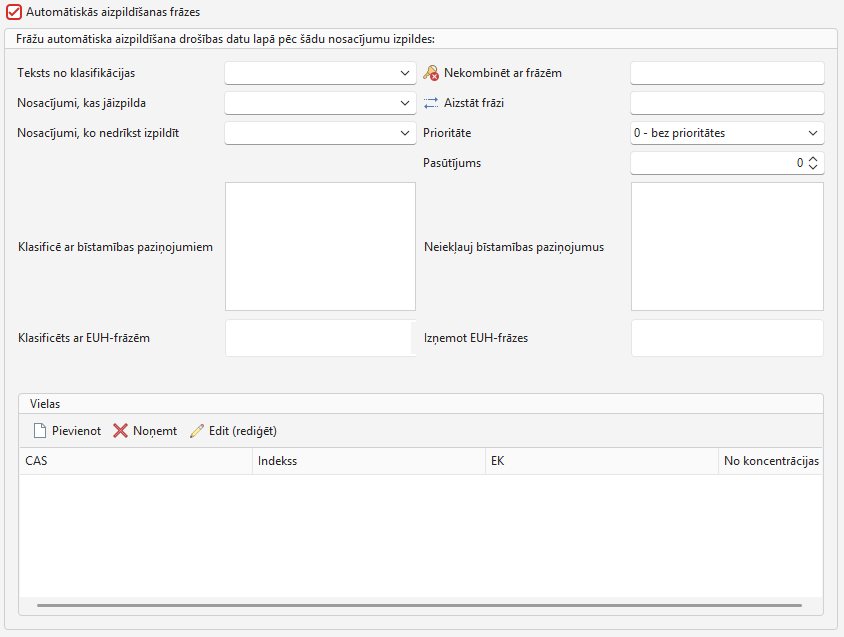This screenshot has width=844, height=637.
Task: Click the Neiekļauj bīstamības paziņojumus list box
Action: (x=727, y=247)
